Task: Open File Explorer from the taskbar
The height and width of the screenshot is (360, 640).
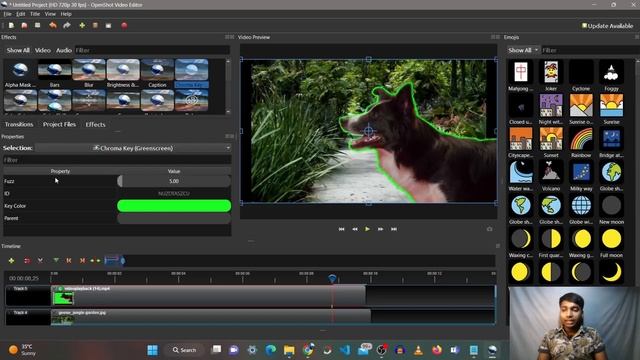Action: 289,350
